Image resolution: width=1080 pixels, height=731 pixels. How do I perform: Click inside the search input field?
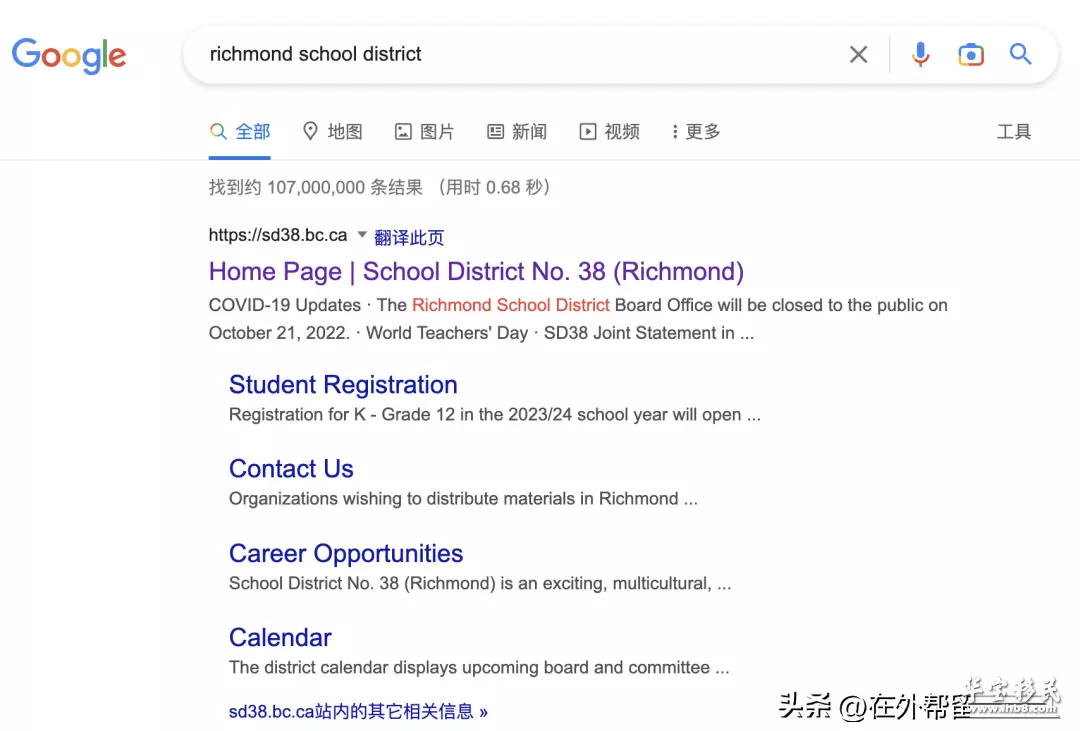point(500,54)
